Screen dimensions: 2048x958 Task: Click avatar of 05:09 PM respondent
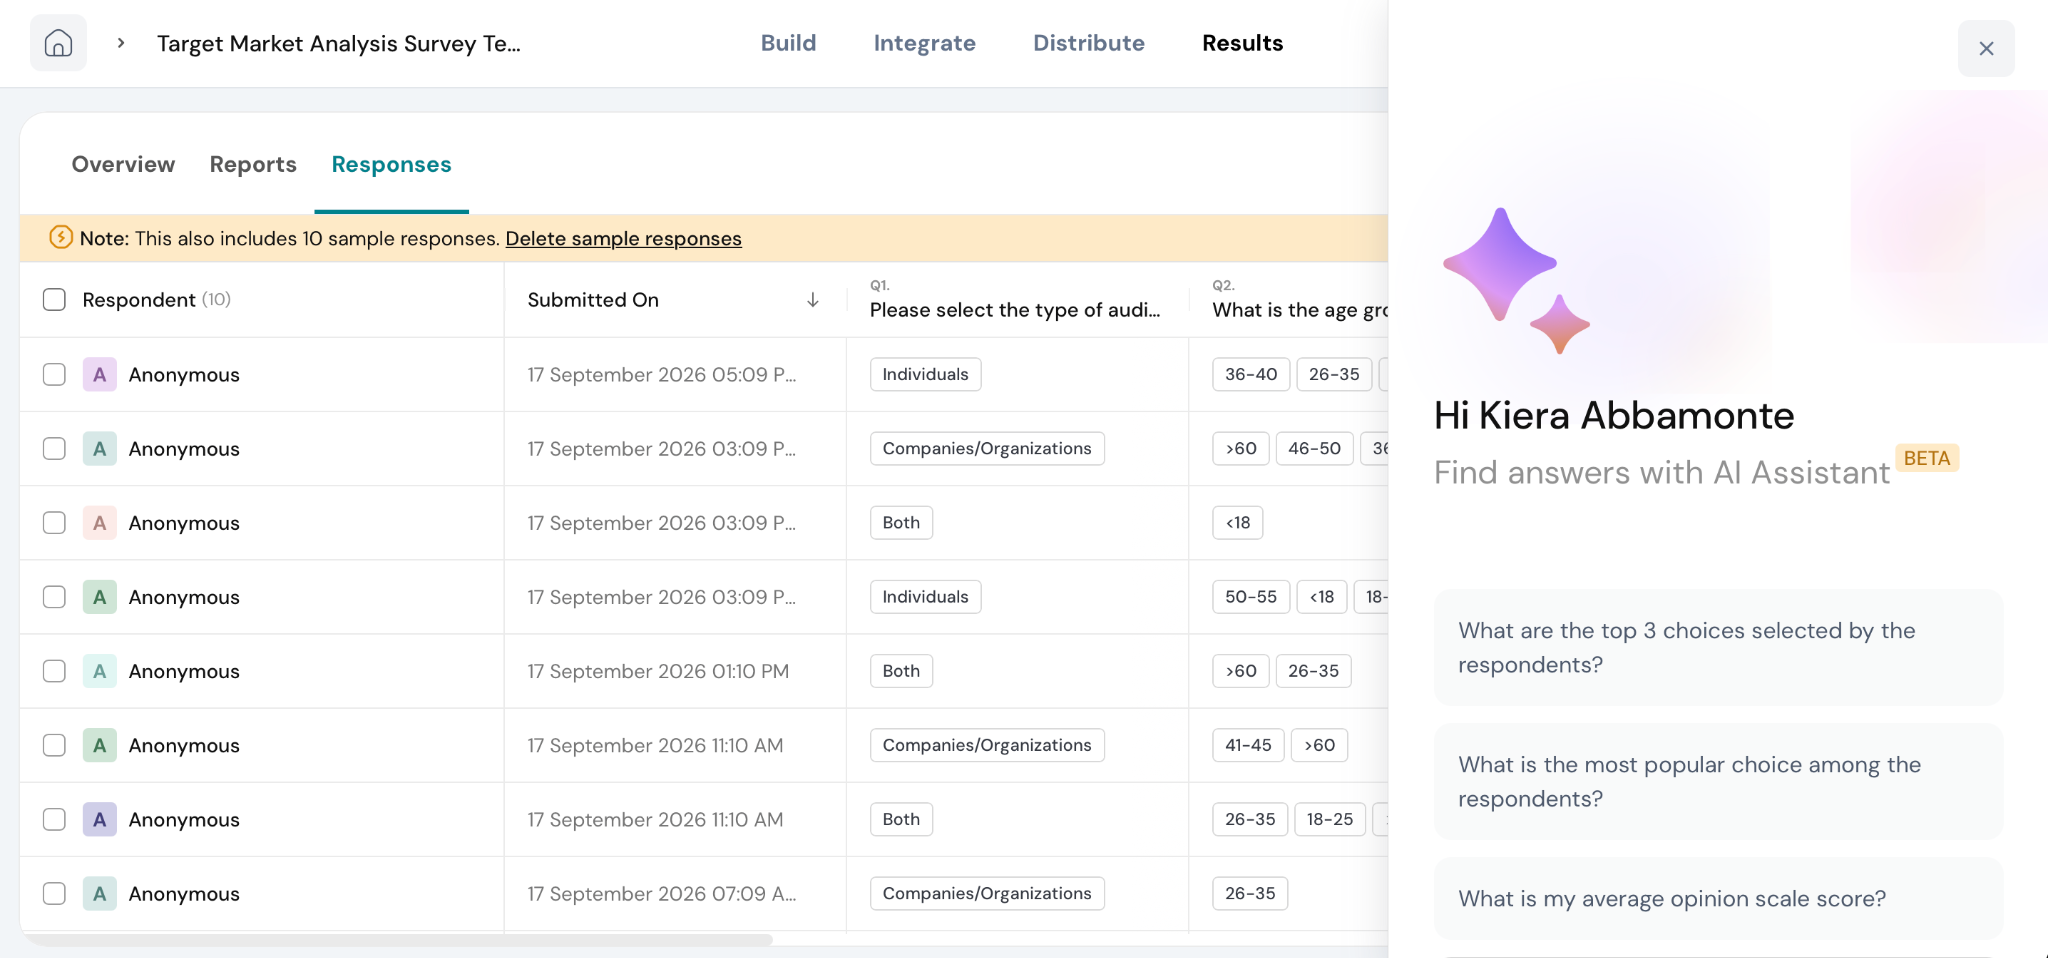point(99,374)
